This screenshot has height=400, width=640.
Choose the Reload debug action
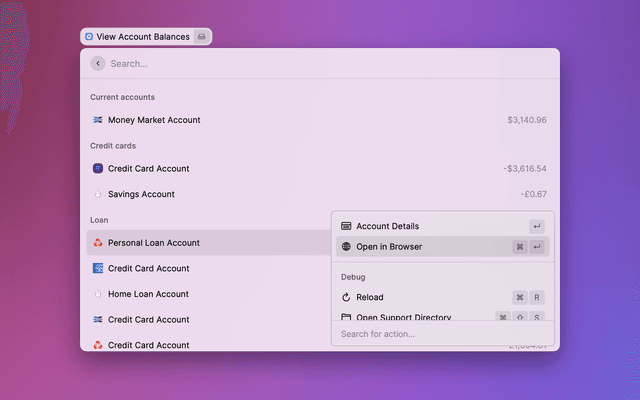370,297
